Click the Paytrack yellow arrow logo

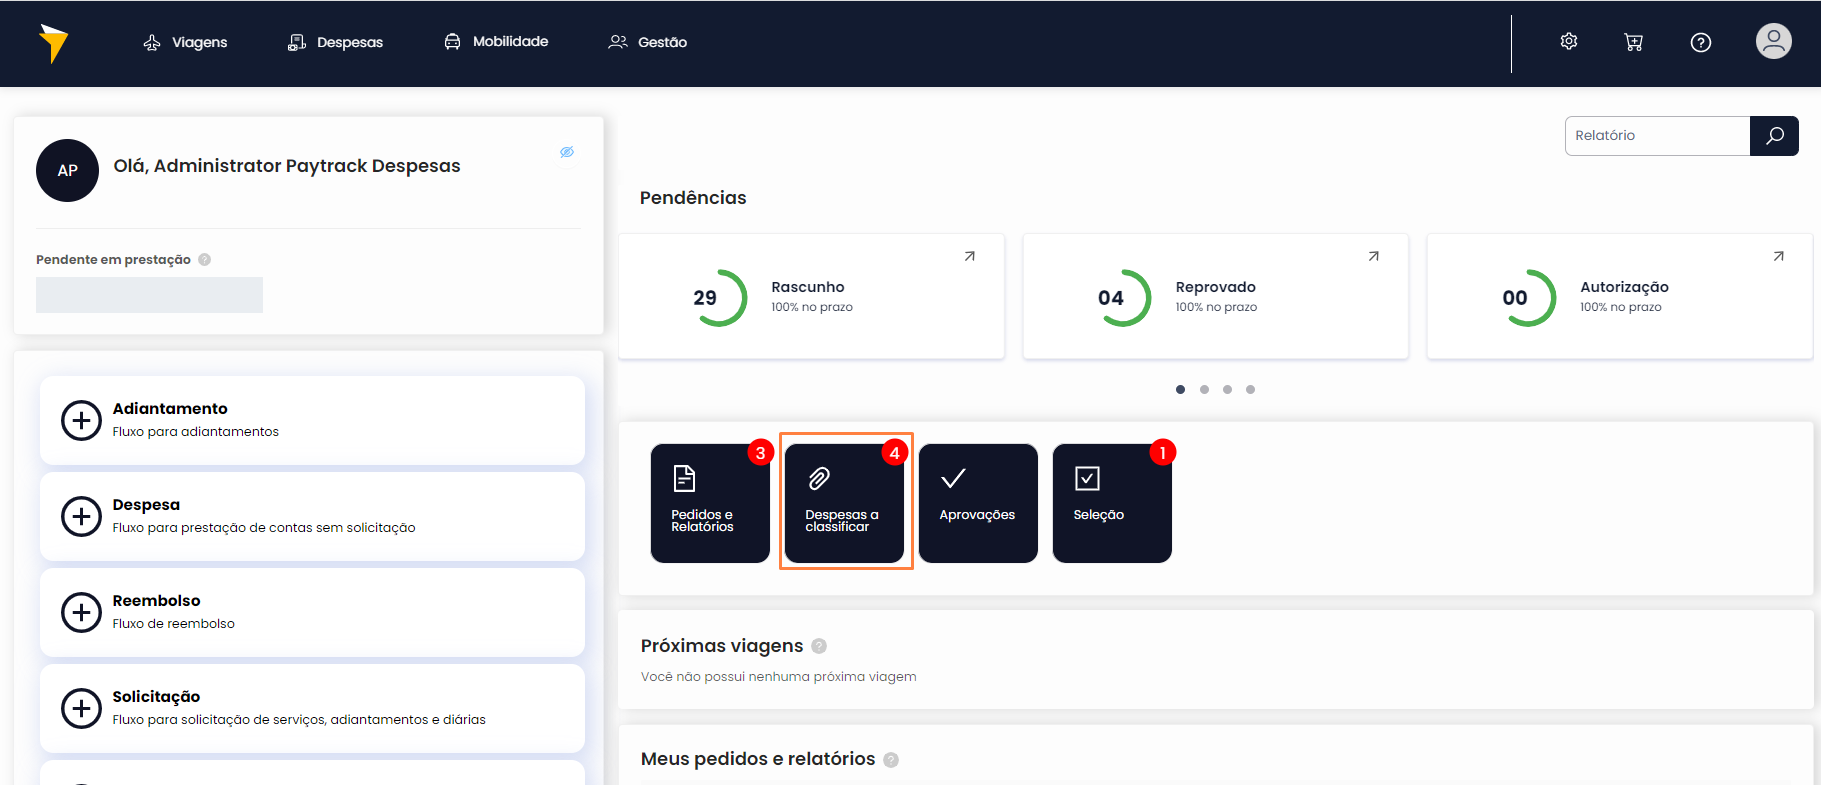[x=54, y=43]
